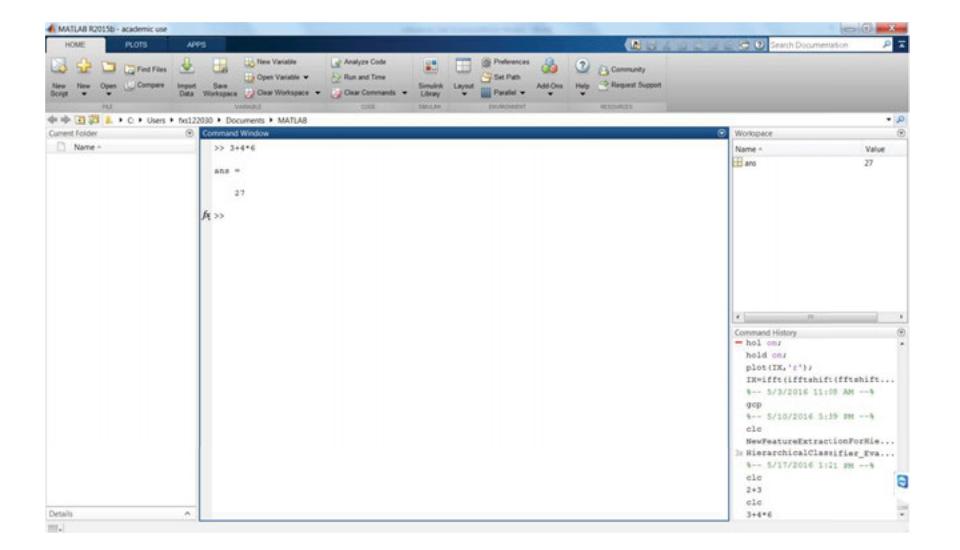Click Request Support
Screen dimensions: 960x550
630,85
